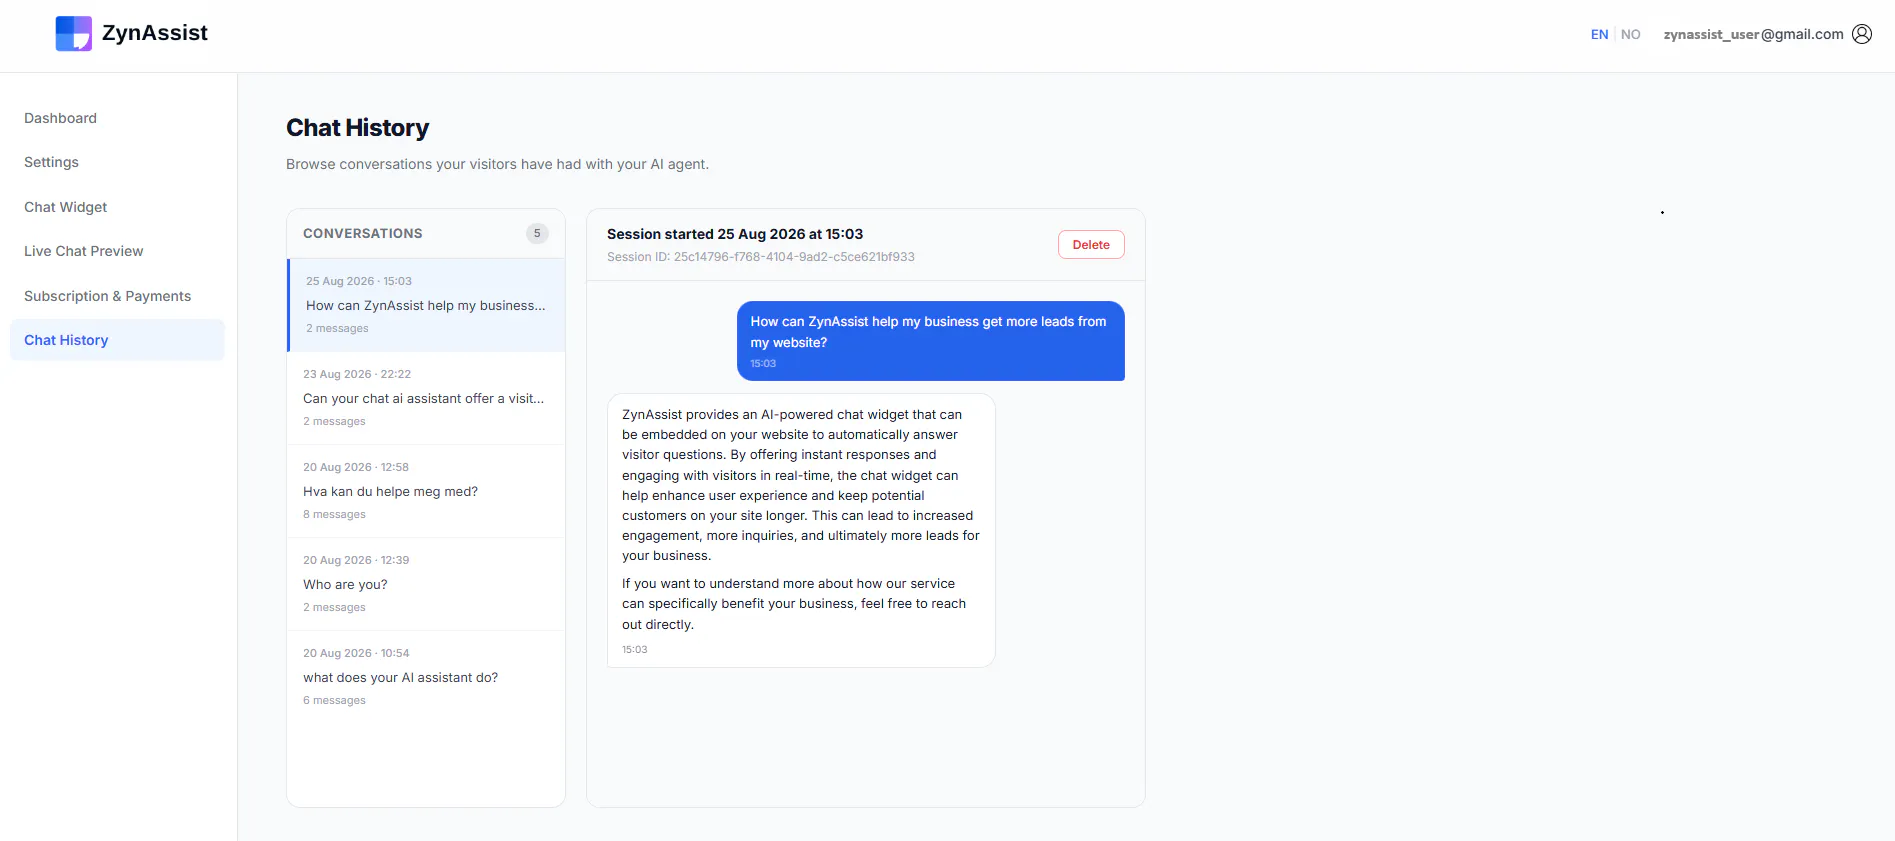Image resolution: width=1895 pixels, height=841 pixels.
Task: Click the paragraph "If you want to understand more"
Action: 794,604
